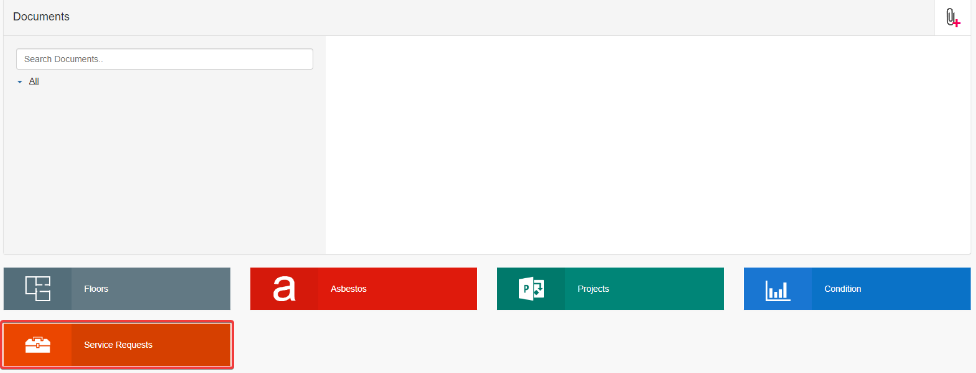The height and width of the screenshot is (373, 976).
Task: Click the Floors floor-plan icon
Action: coord(38,289)
